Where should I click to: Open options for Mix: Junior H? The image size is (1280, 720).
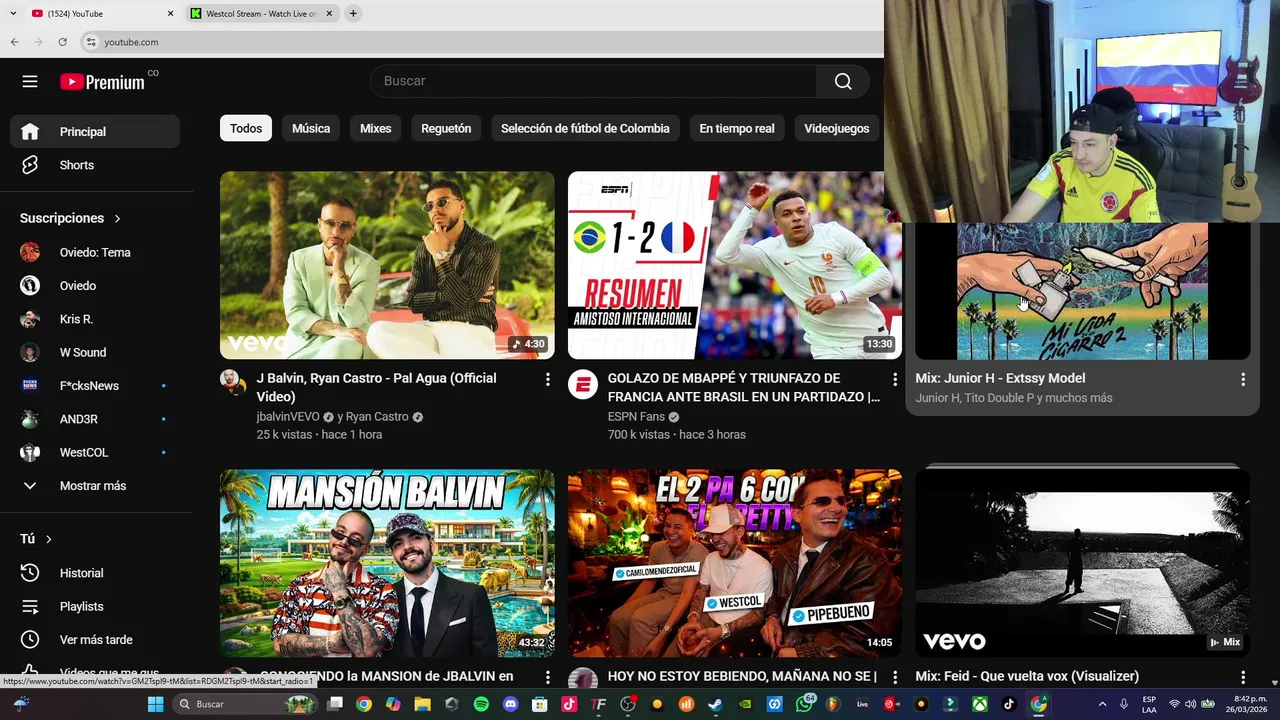1243,379
